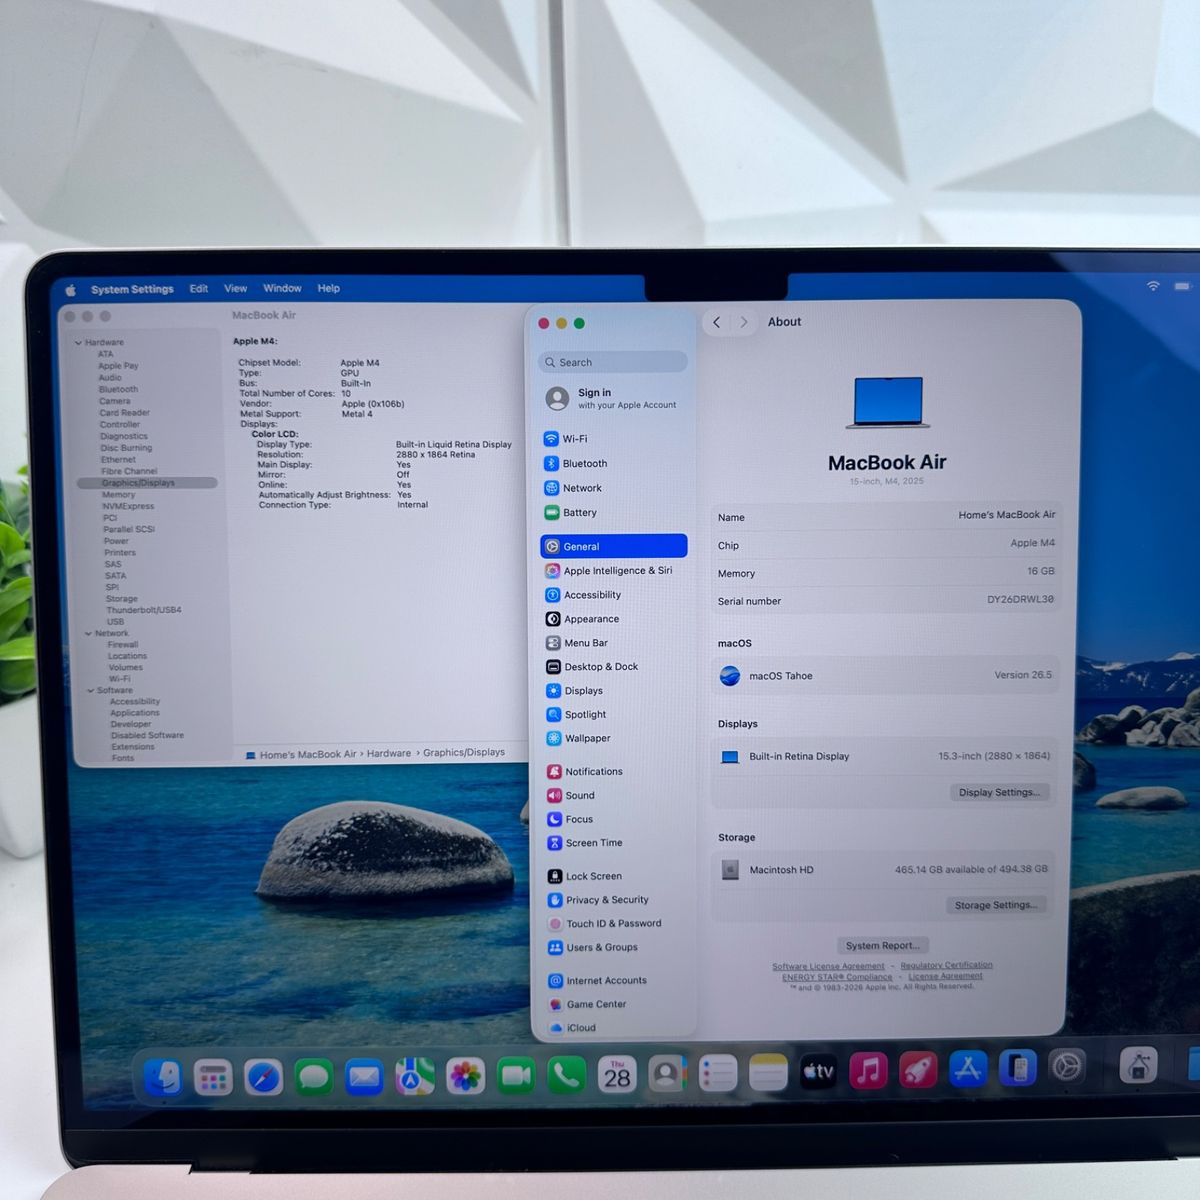Viewport: 1200px width, 1200px height.
Task: Launch Safari from the Dock
Action: 264,1077
